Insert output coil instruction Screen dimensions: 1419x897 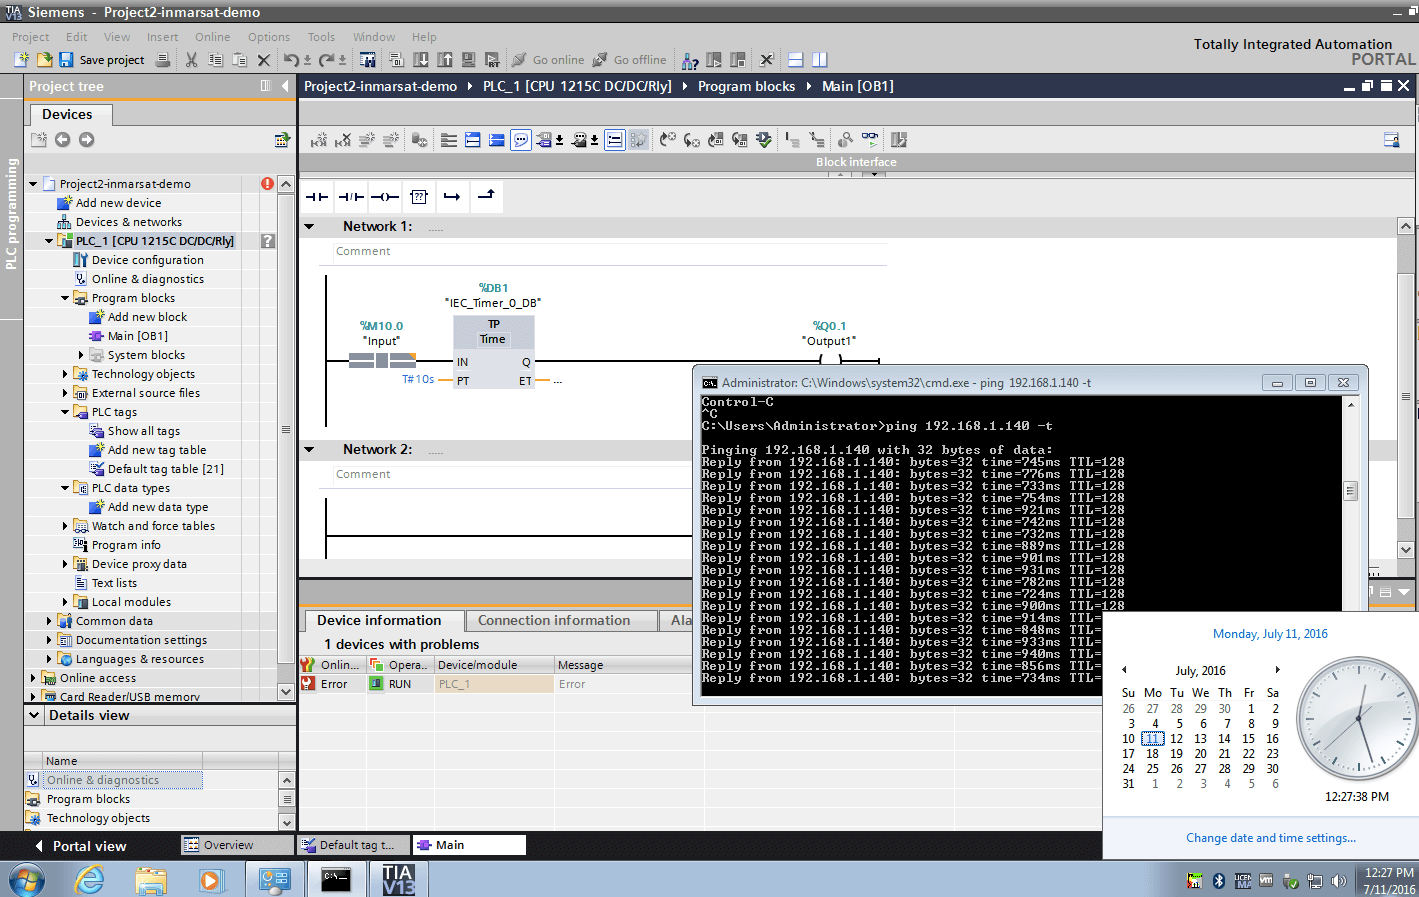[385, 197]
